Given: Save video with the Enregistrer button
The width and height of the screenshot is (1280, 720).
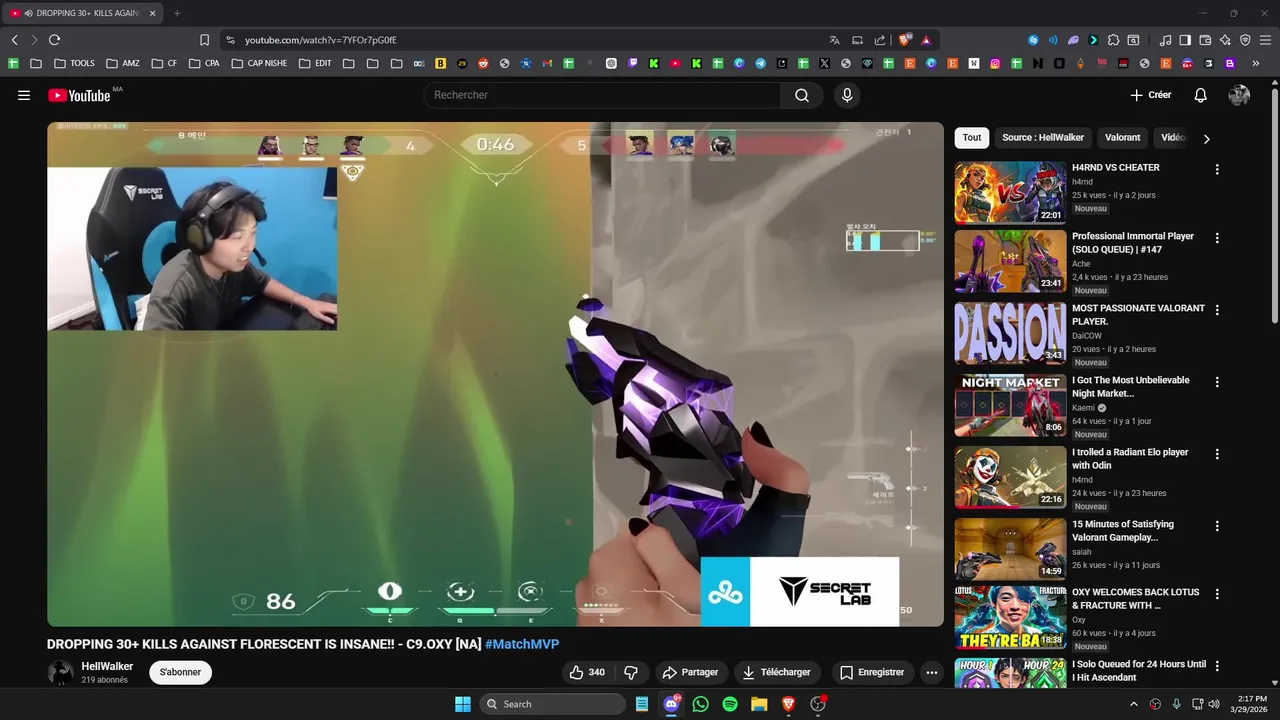Looking at the screenshot, I should pyautogui.click(x=872, y=672).
